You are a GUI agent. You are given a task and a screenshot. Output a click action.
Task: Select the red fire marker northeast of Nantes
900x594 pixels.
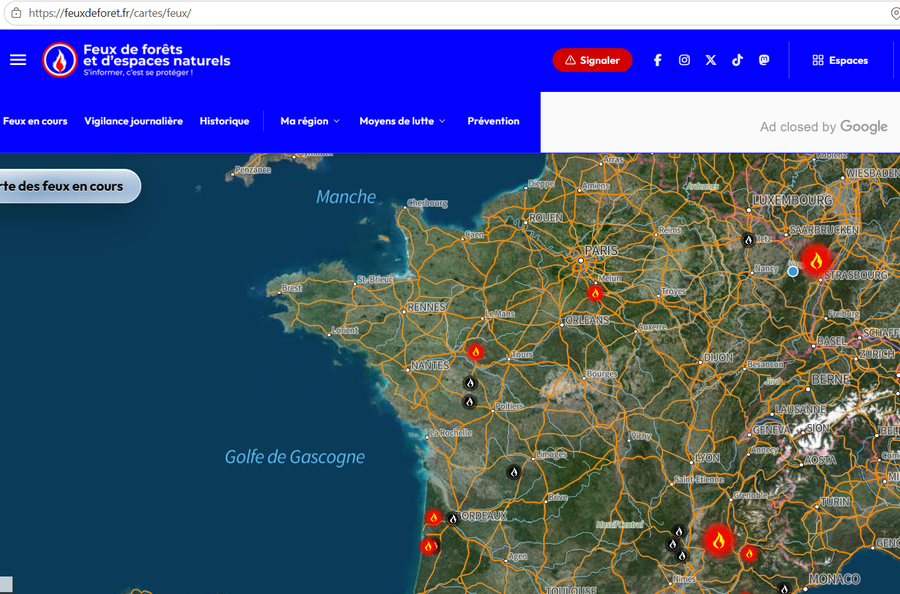point(475,351)
